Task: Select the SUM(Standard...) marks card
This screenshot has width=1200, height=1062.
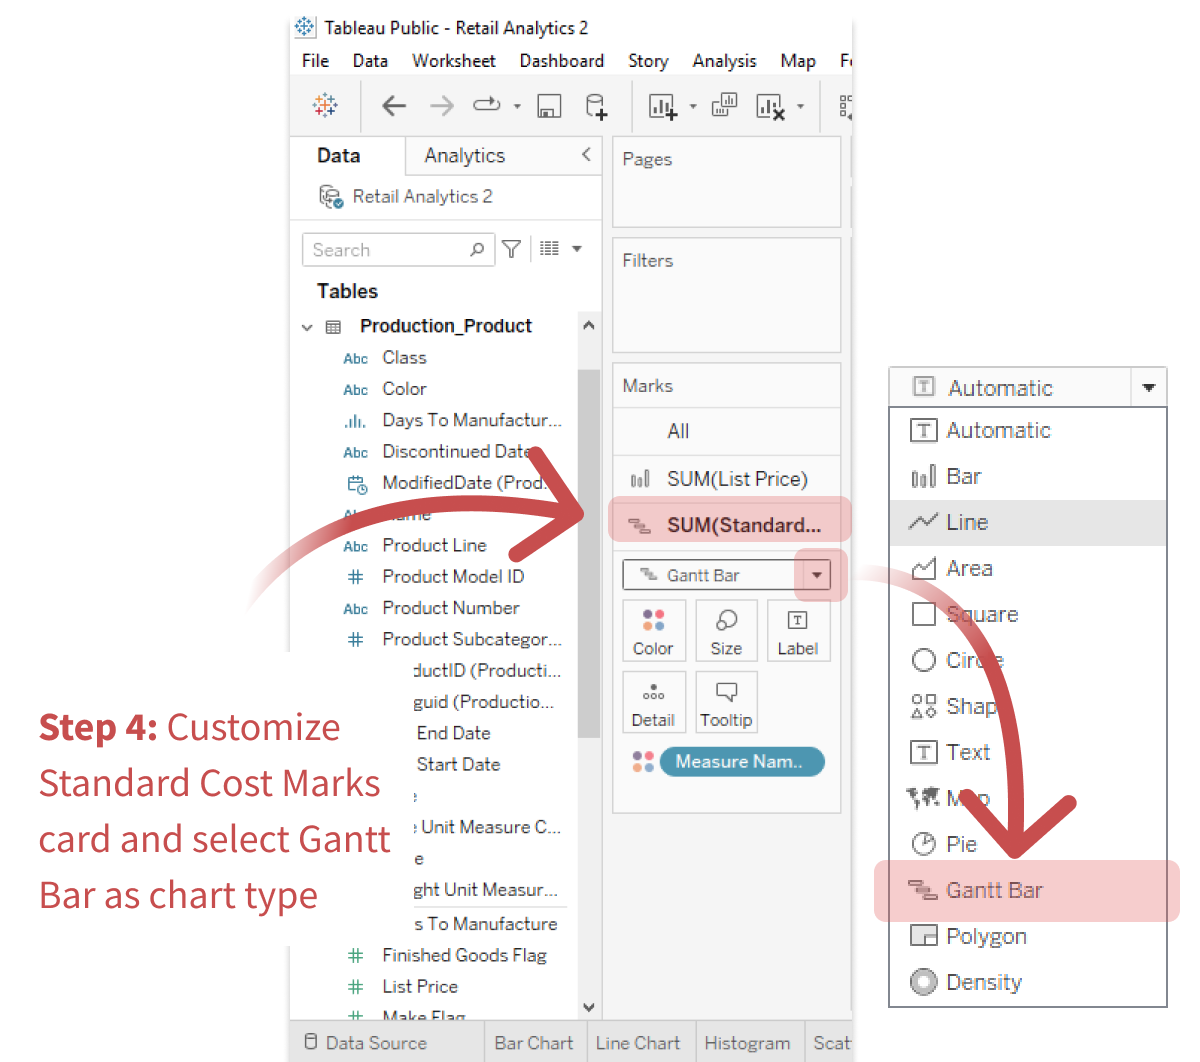Action: (729, 523)
